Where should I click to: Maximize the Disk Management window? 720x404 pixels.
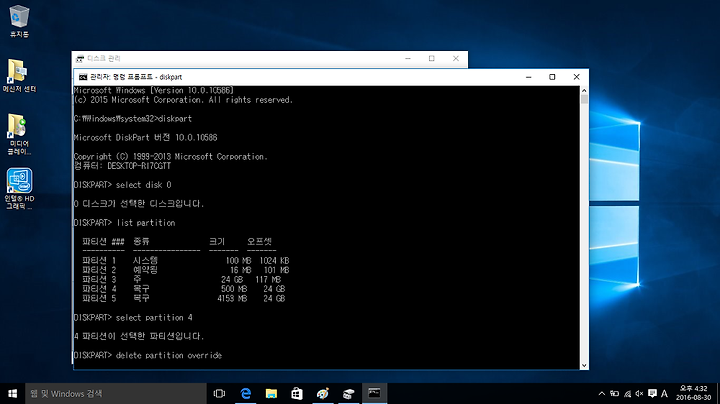pos(432,59)
